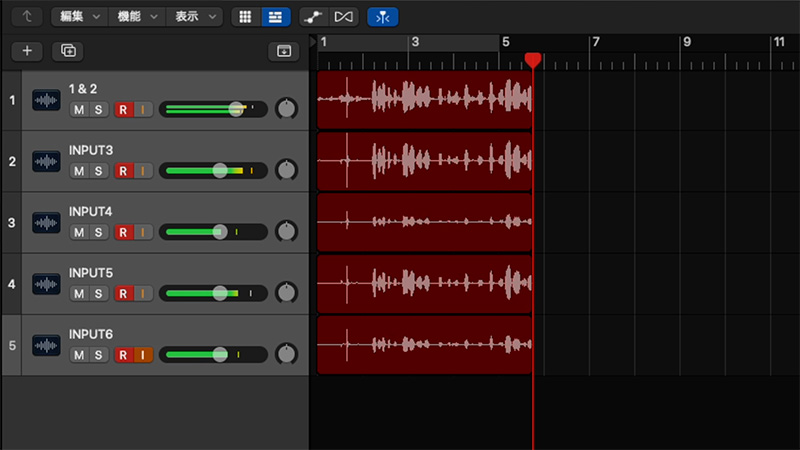Click the pan knob of INPUT5 track
Image resolution: width=800 pixels, height=450 pixels.
click(286, 293)
